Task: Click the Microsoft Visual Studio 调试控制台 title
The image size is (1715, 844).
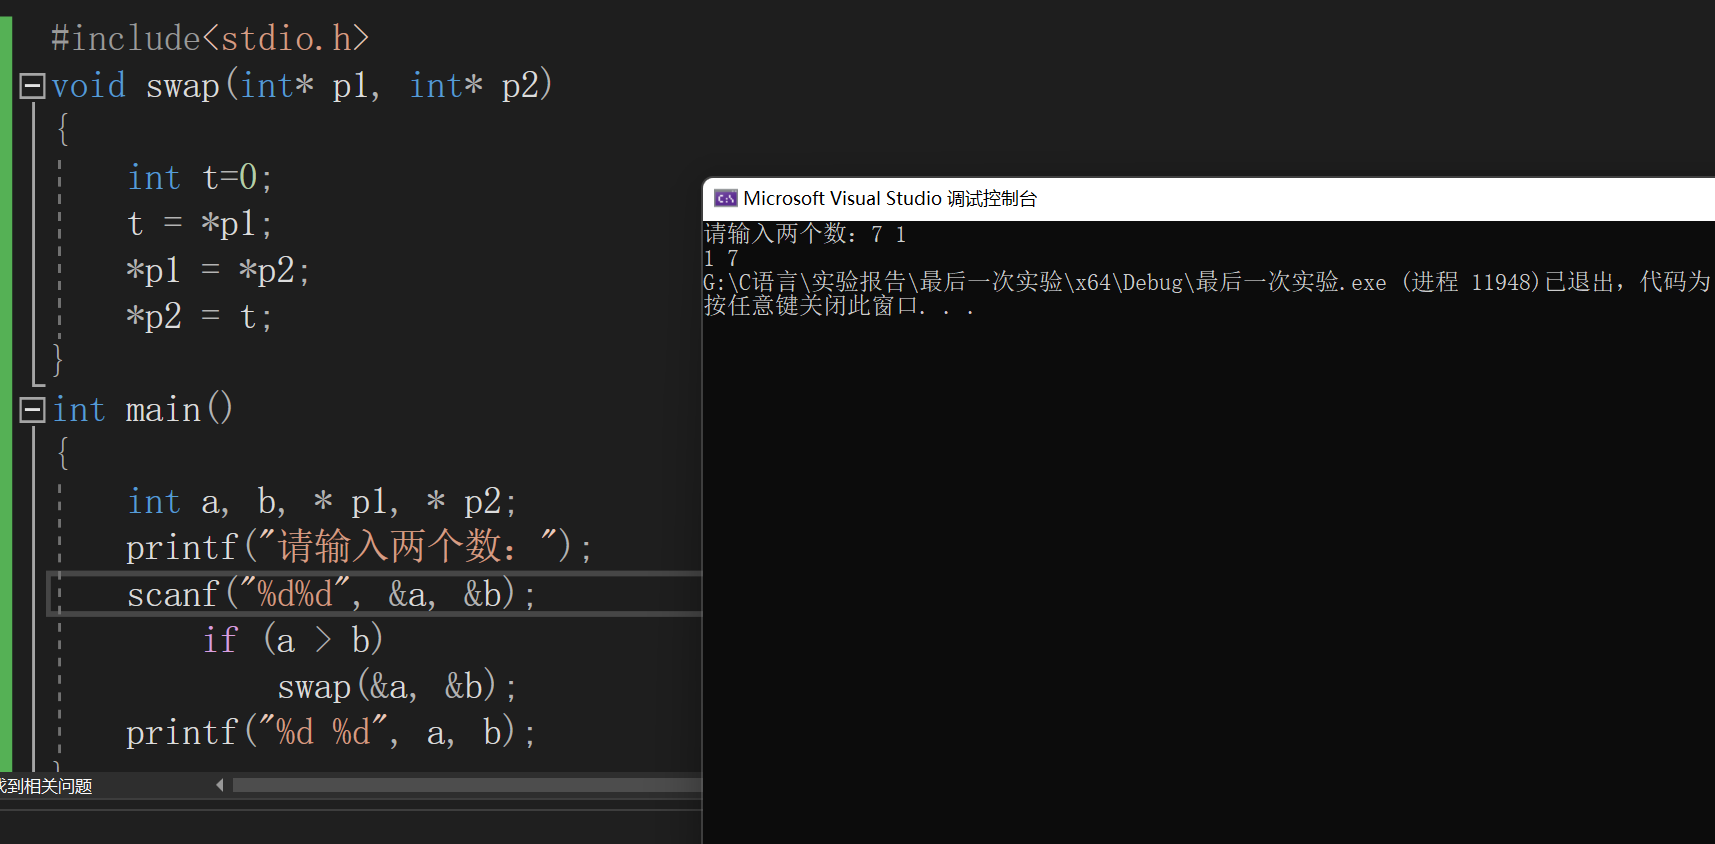Action: tap(890, 198)
